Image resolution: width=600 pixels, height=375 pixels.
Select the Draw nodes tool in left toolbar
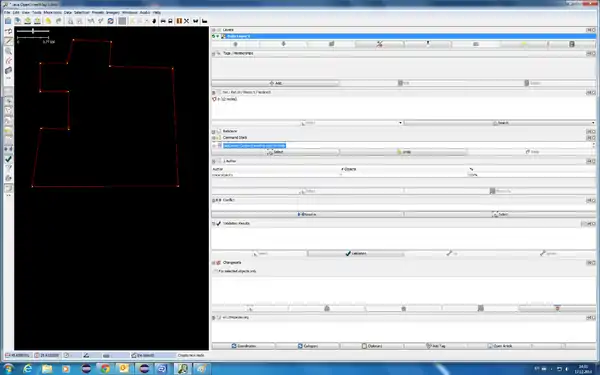(8, 41)
